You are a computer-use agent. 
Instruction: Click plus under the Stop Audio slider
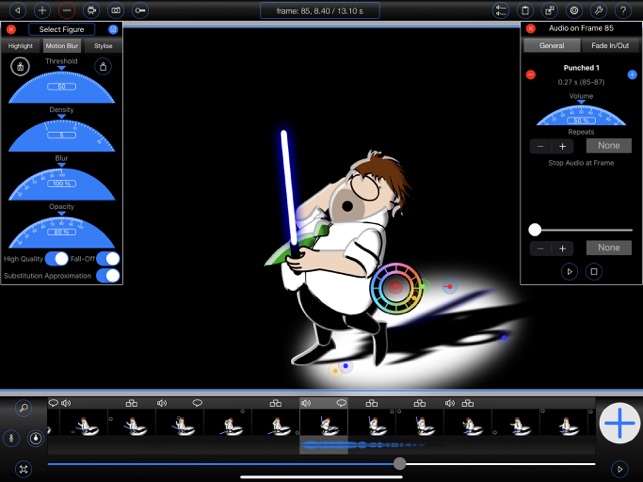563,249
